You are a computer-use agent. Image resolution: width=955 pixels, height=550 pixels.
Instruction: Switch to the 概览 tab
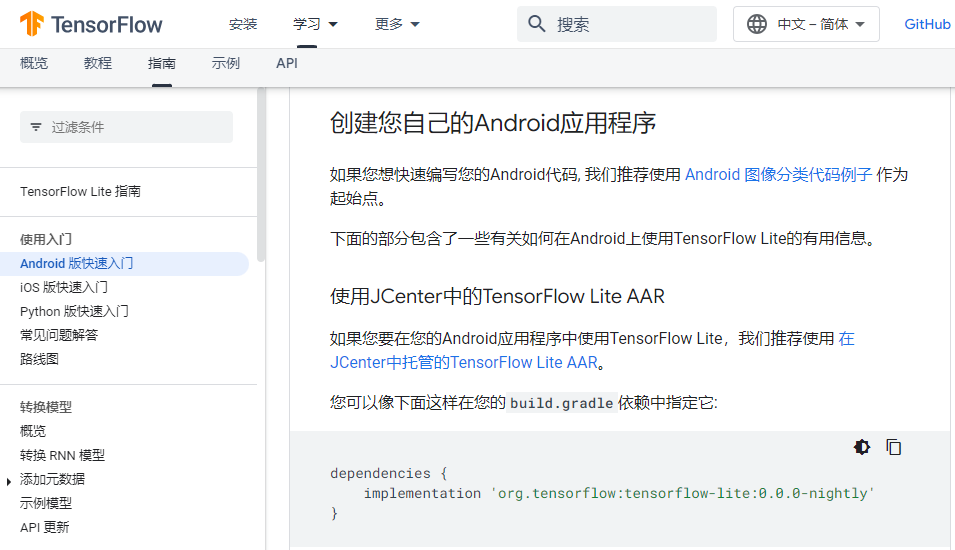point(33,63)
